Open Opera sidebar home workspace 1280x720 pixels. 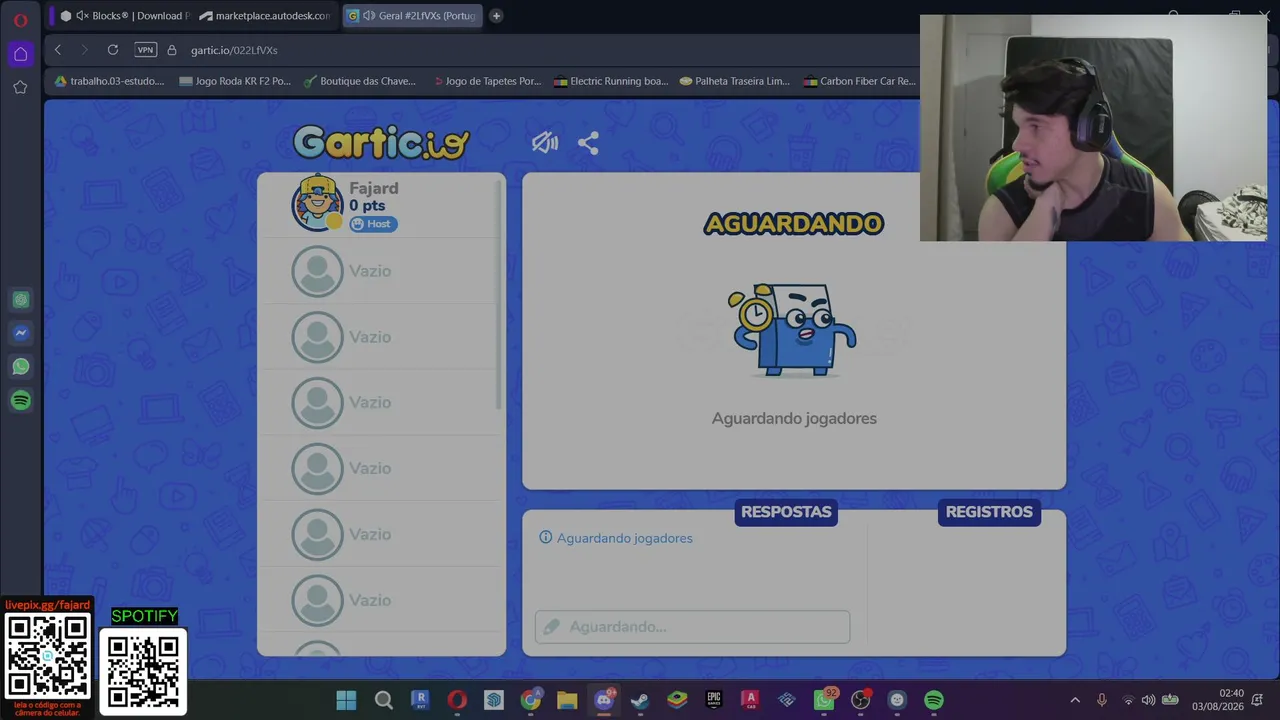click(20, 54)
